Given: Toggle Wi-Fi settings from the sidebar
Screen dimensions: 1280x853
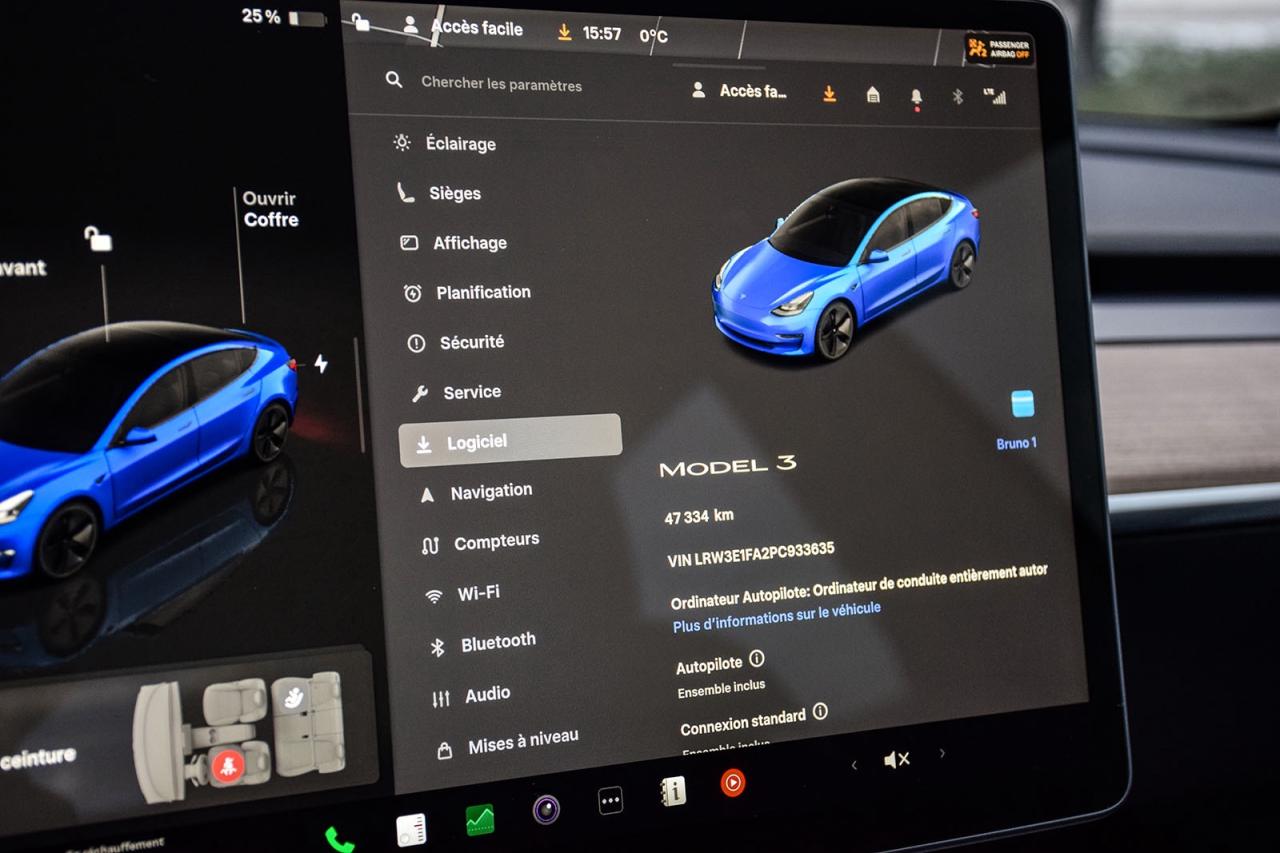Looking at the screenshot, I should [x=477, y=592].
